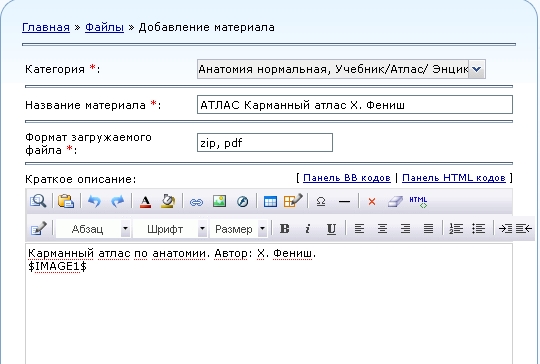The image size is (540, 364).
Task: Click the edit pencil icon in second toolbar row
Action: [39, 229]
